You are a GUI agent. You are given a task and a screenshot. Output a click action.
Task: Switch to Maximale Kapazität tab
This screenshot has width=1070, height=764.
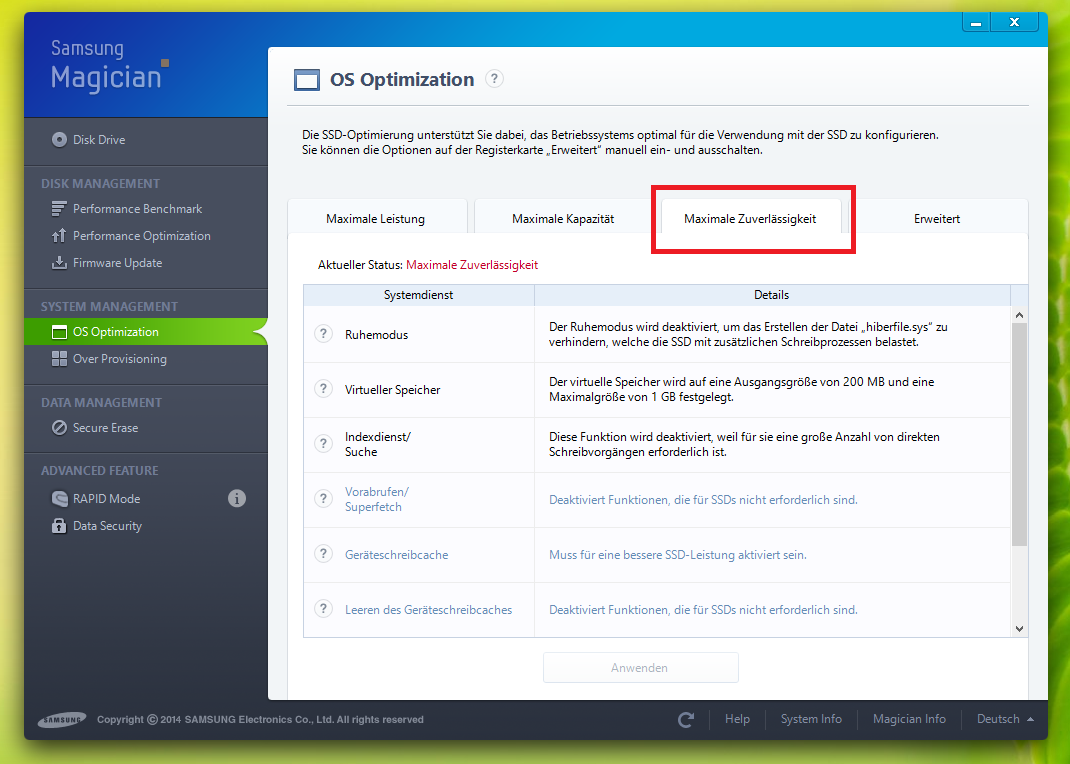[563, 219]
